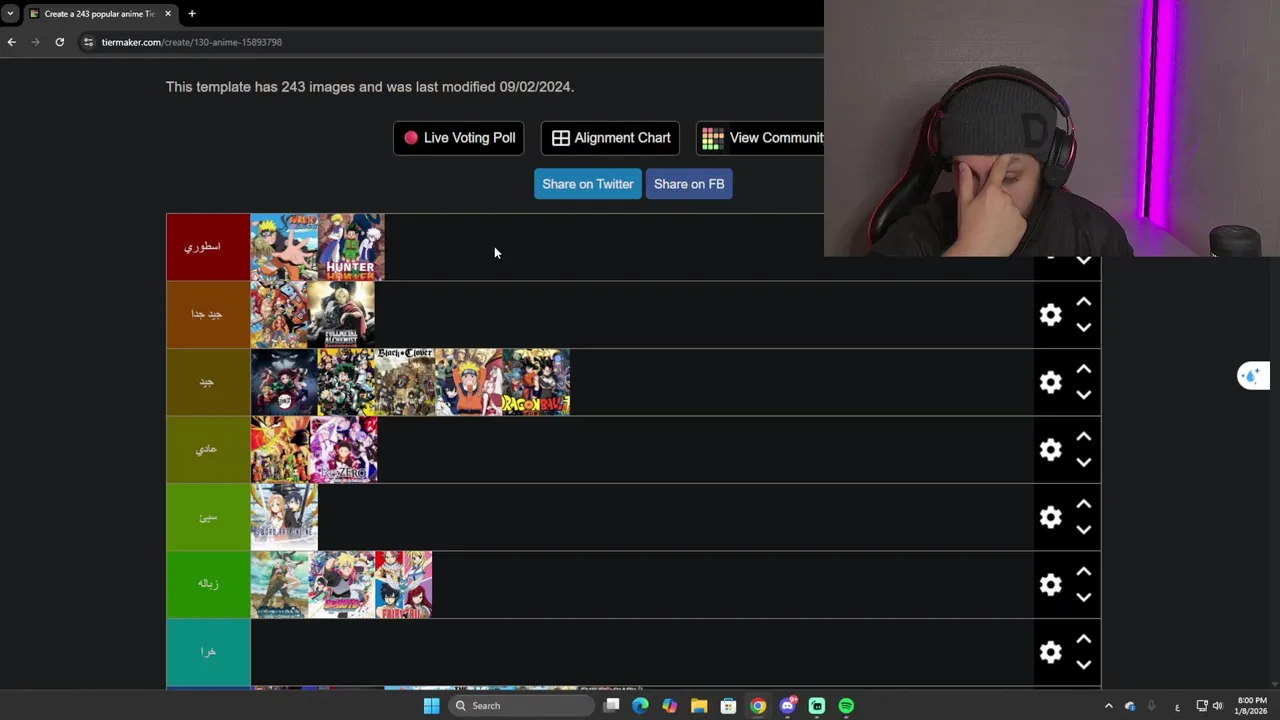Close the tiermaker browser tab

(x=168, y=14)
